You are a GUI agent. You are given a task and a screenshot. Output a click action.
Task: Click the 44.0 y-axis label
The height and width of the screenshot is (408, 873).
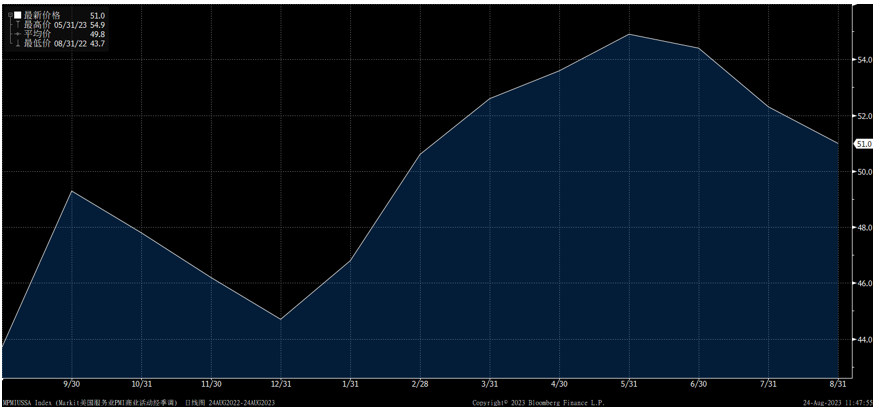(x=863, y=340)
